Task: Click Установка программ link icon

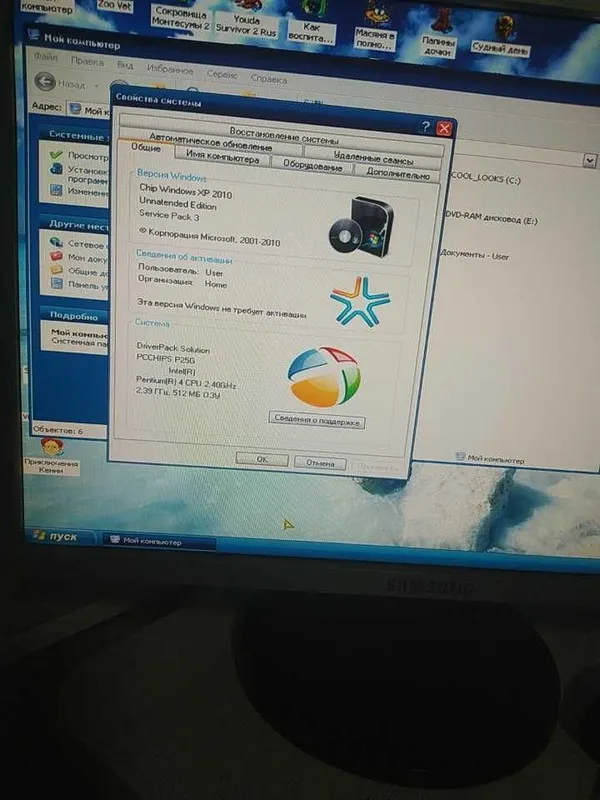Action: click(56, 170)
